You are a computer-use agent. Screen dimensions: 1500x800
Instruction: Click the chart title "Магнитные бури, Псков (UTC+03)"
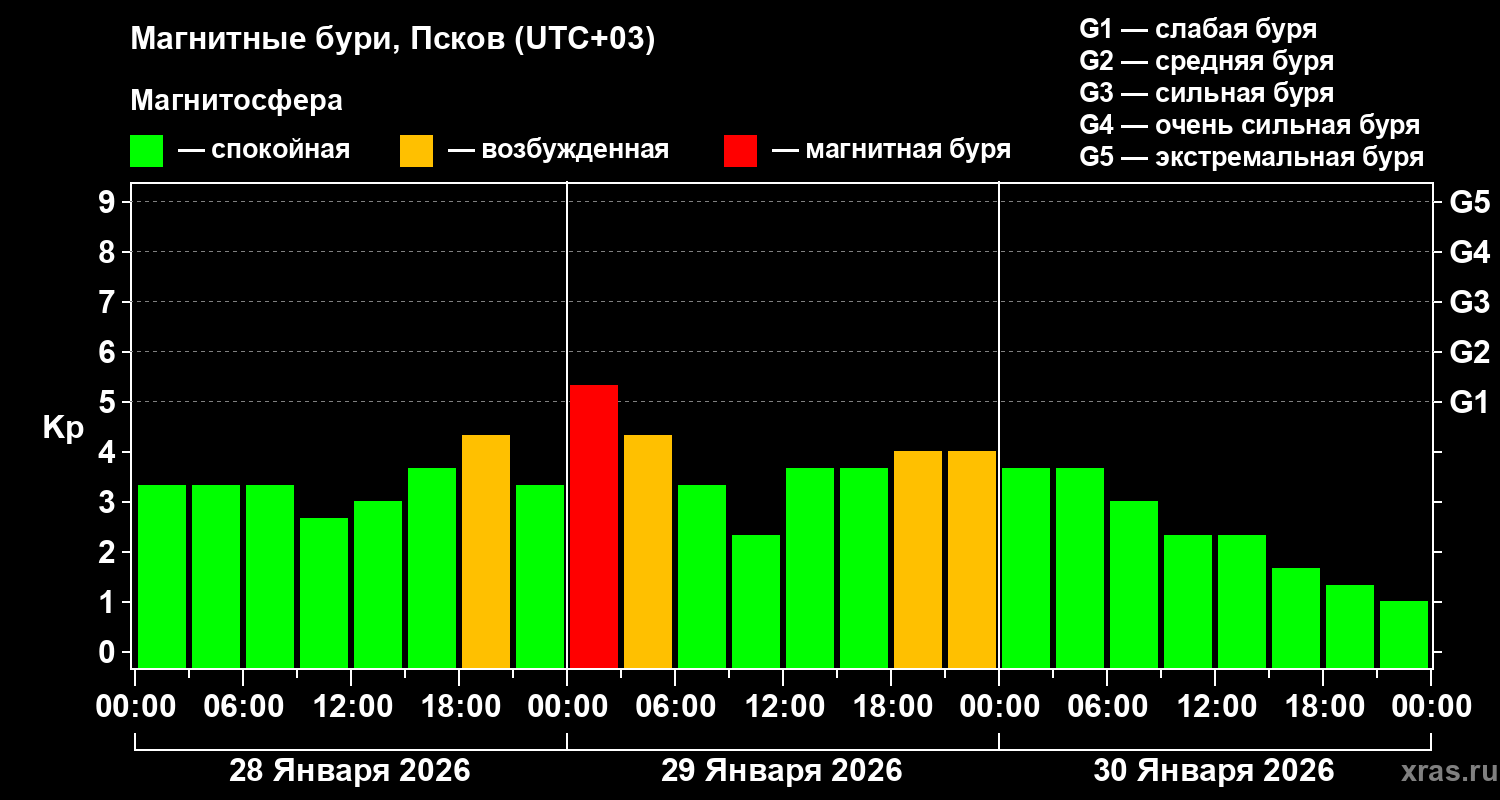pos(393,41)
